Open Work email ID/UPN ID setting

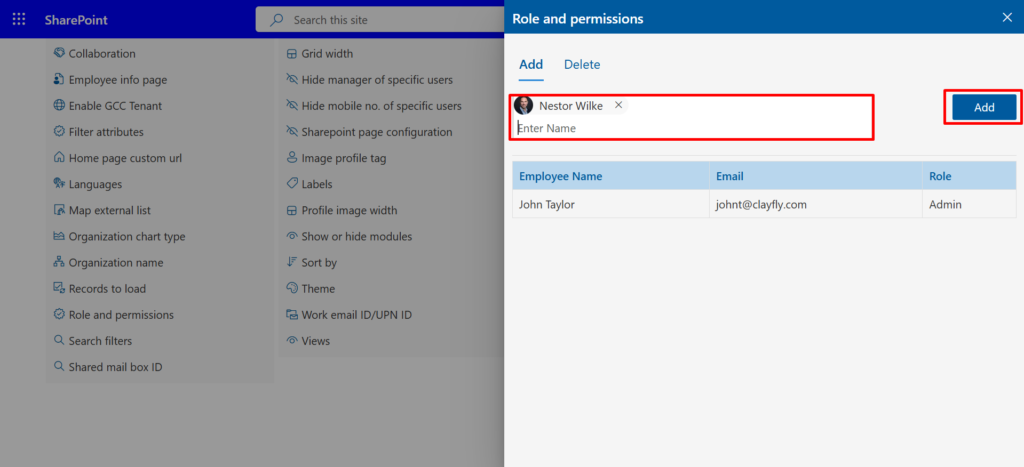(x=357, y=315)
